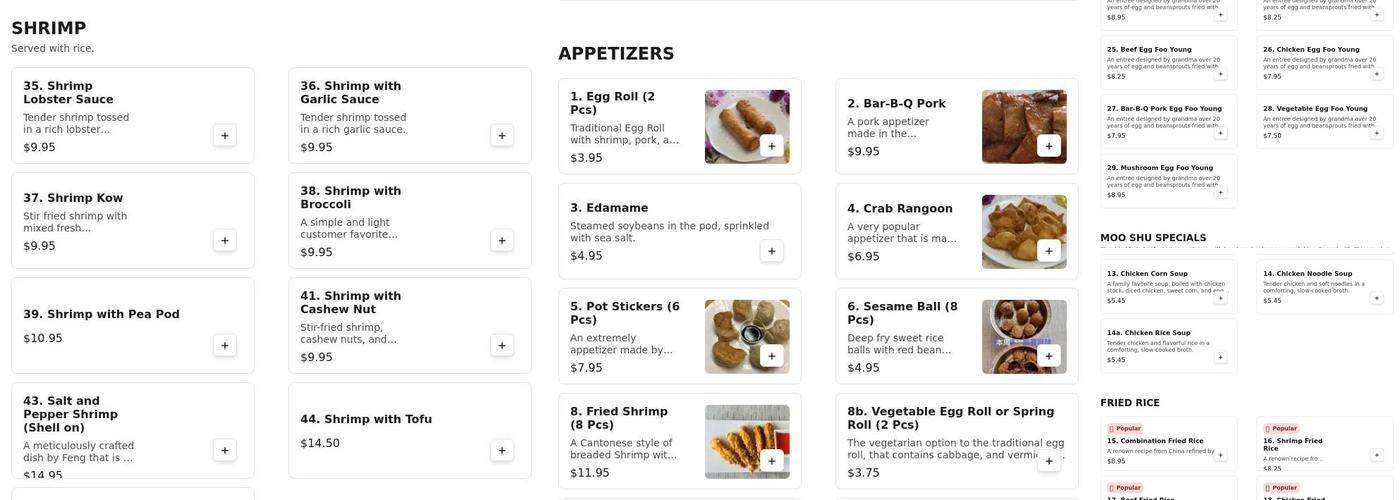Image resolution: width=1400 pixels, height=500 pixels.
Task: Add Shrimp with Pea Pod item
Action: coord(224,346)
